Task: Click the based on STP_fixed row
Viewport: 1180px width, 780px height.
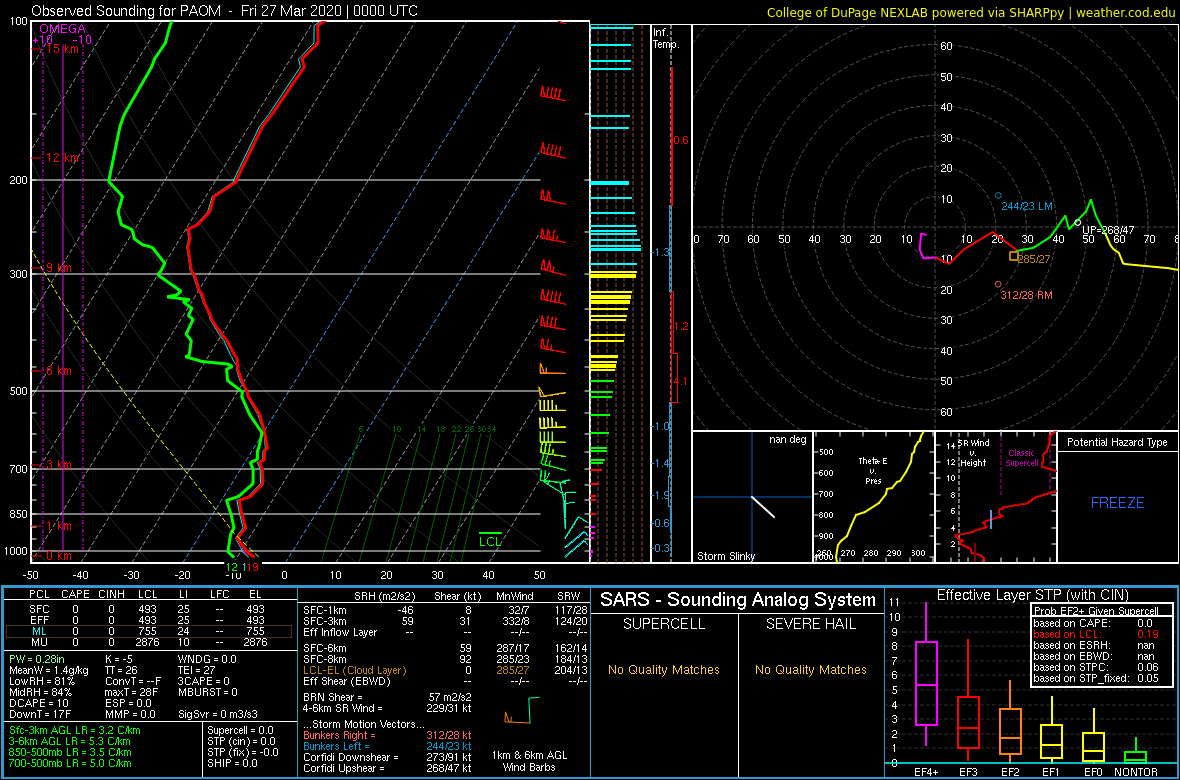Action: [1098, 678]
